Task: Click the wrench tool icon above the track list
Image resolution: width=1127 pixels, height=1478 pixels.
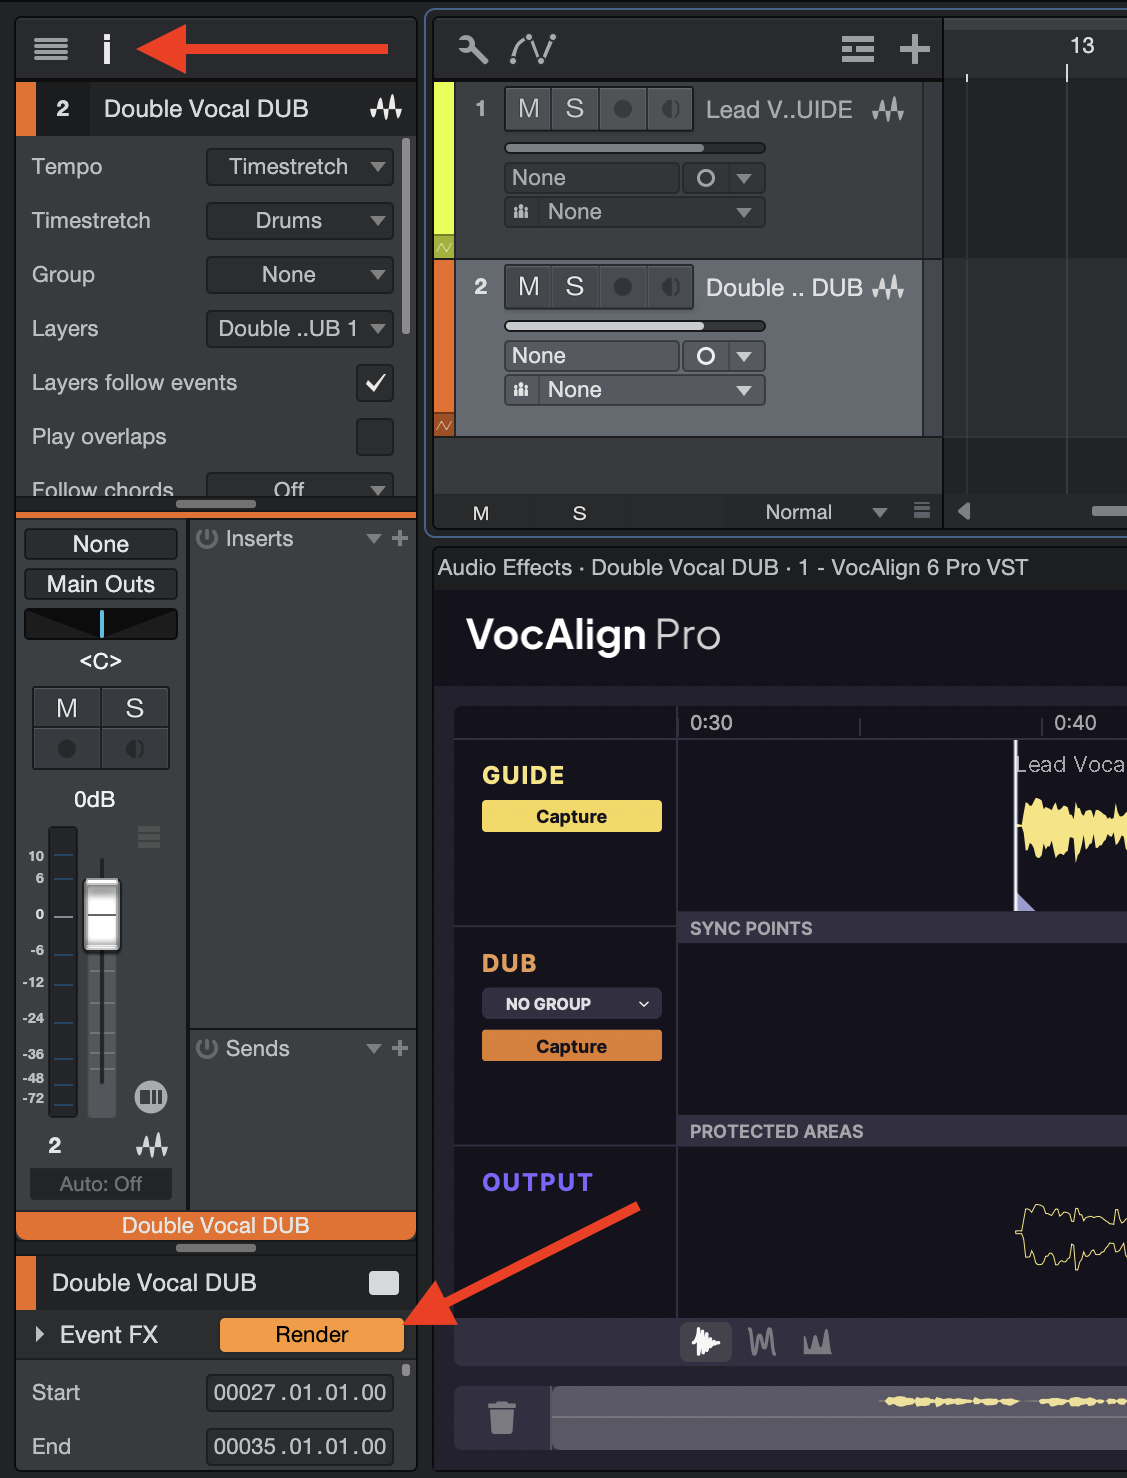Action: 472,48
